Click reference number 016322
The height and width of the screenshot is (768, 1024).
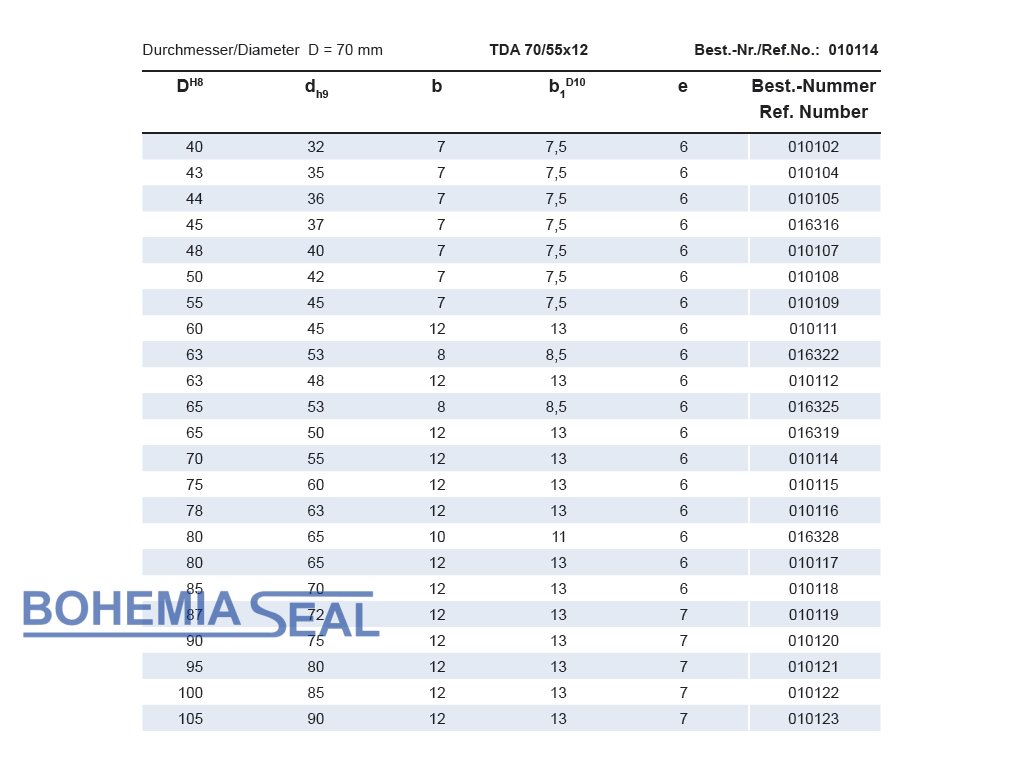click(x=813, y=355)
